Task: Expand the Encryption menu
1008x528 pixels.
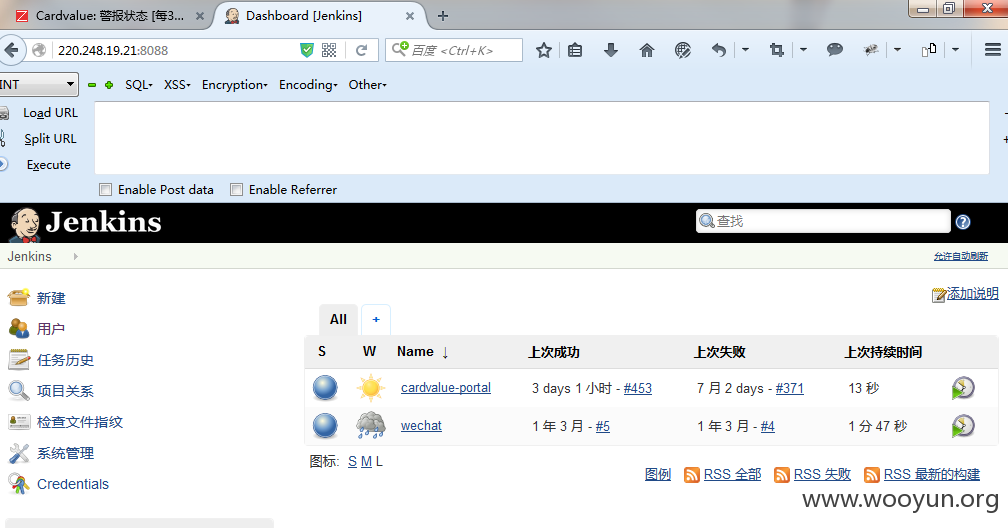Action: click(x=235, y=85)
